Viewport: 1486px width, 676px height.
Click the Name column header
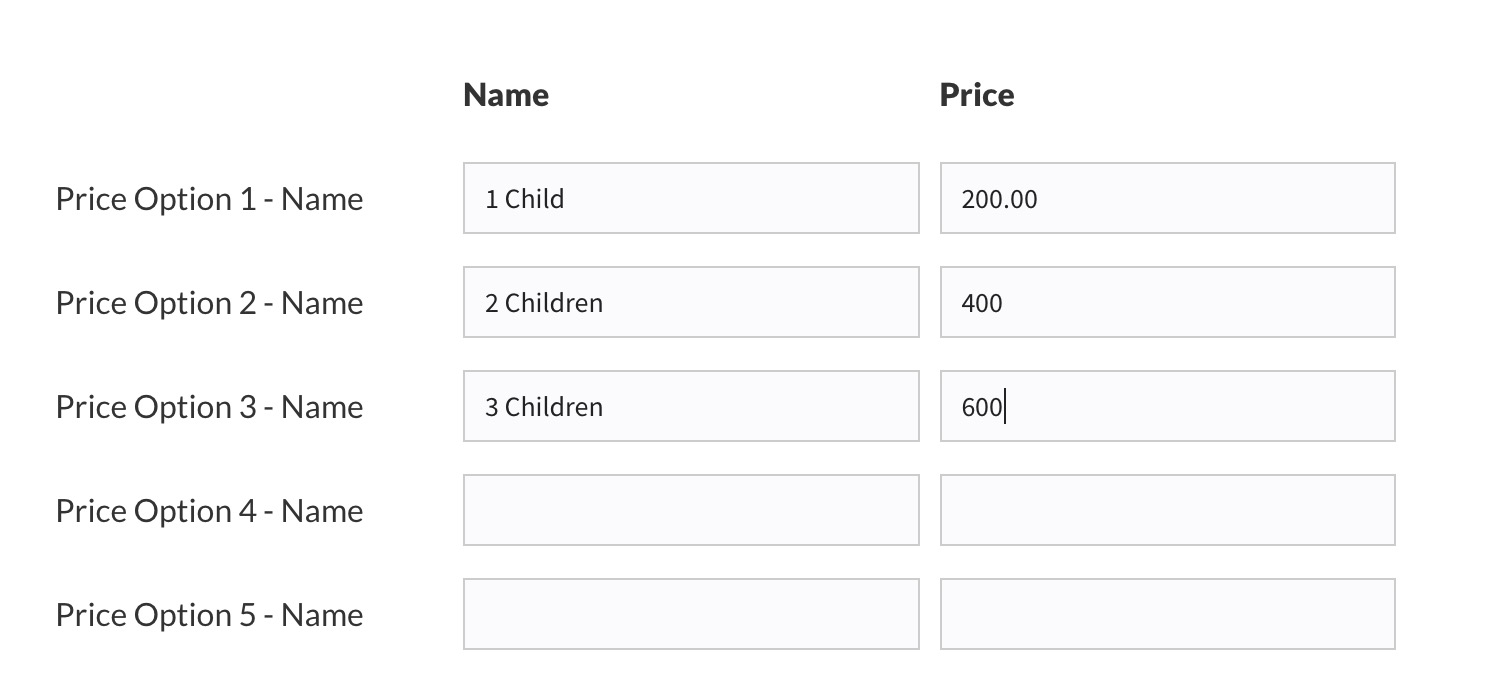coord(506,95)
